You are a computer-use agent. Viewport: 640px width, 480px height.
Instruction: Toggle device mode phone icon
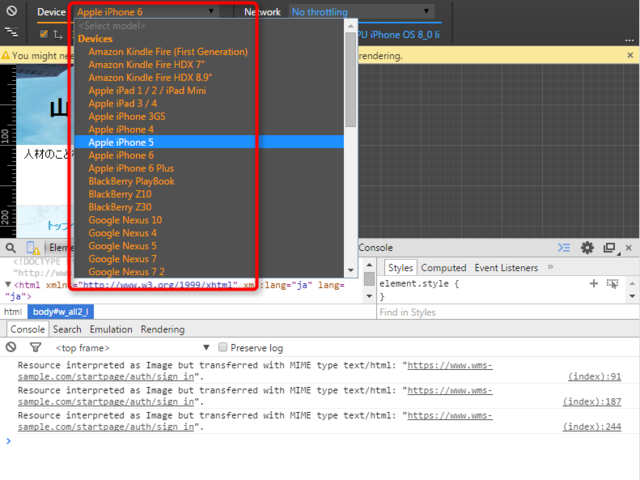pos(33,248)
